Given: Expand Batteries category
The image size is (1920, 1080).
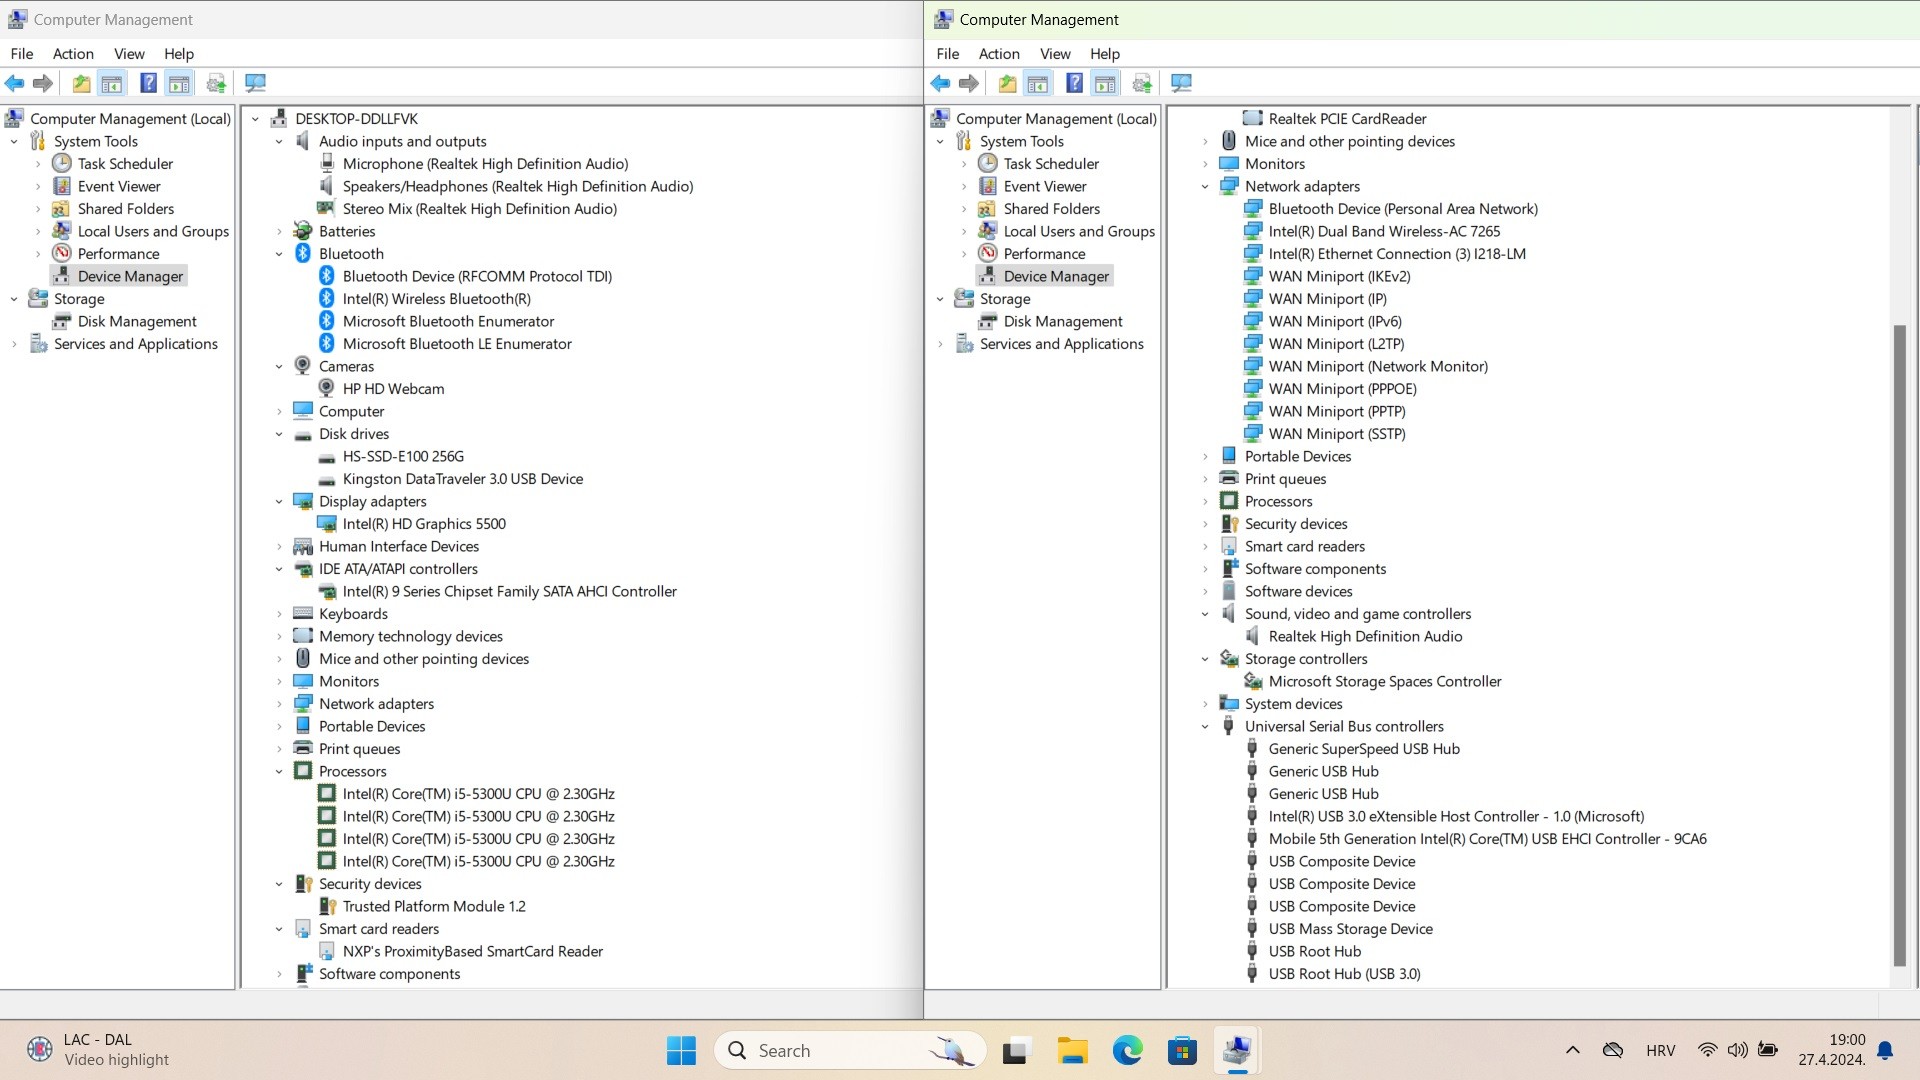Looking at the screenshot, I should point(279,232).
